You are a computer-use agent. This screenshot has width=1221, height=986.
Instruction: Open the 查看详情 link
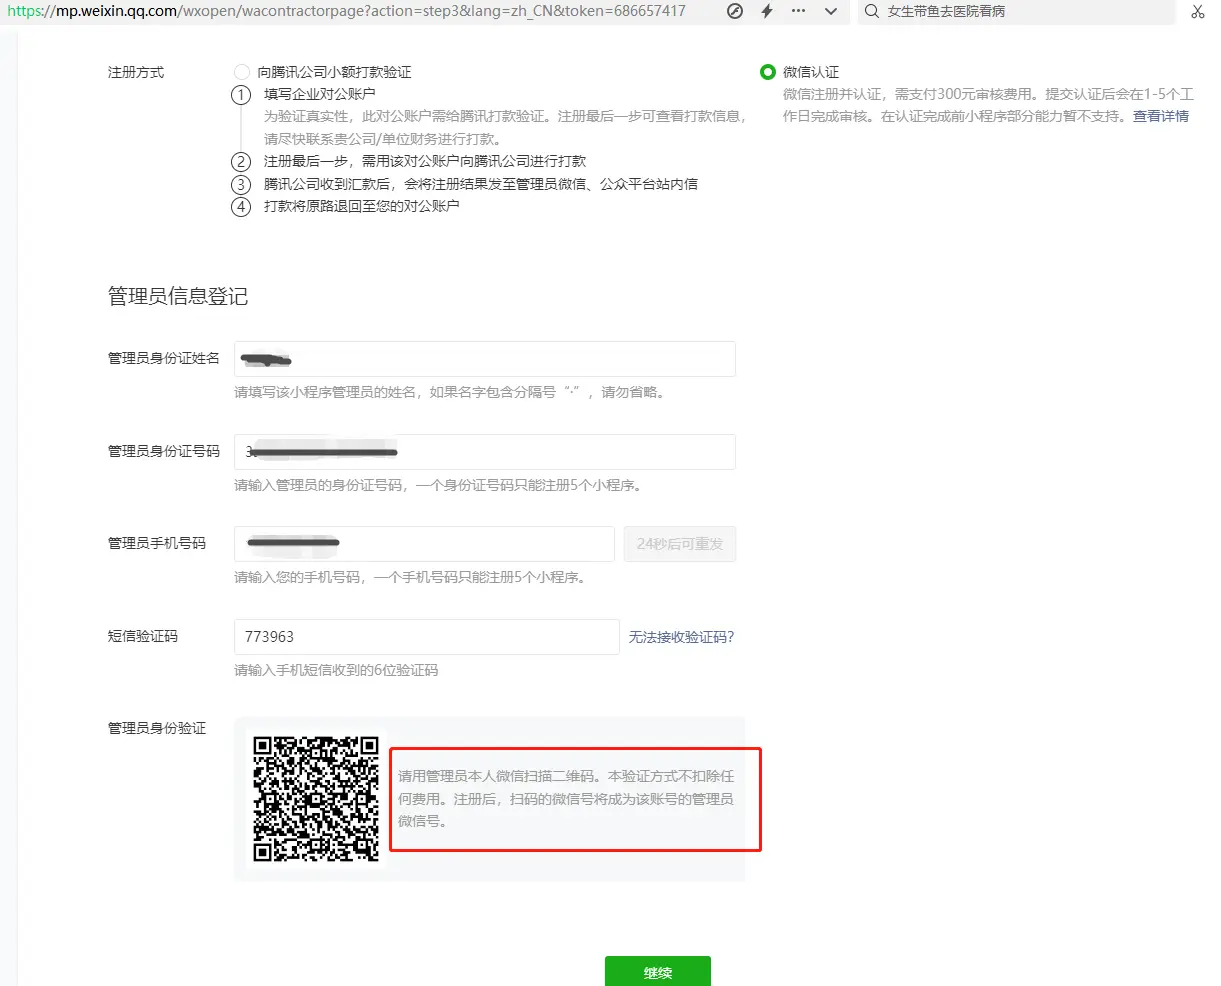(x=1160, y=116)
